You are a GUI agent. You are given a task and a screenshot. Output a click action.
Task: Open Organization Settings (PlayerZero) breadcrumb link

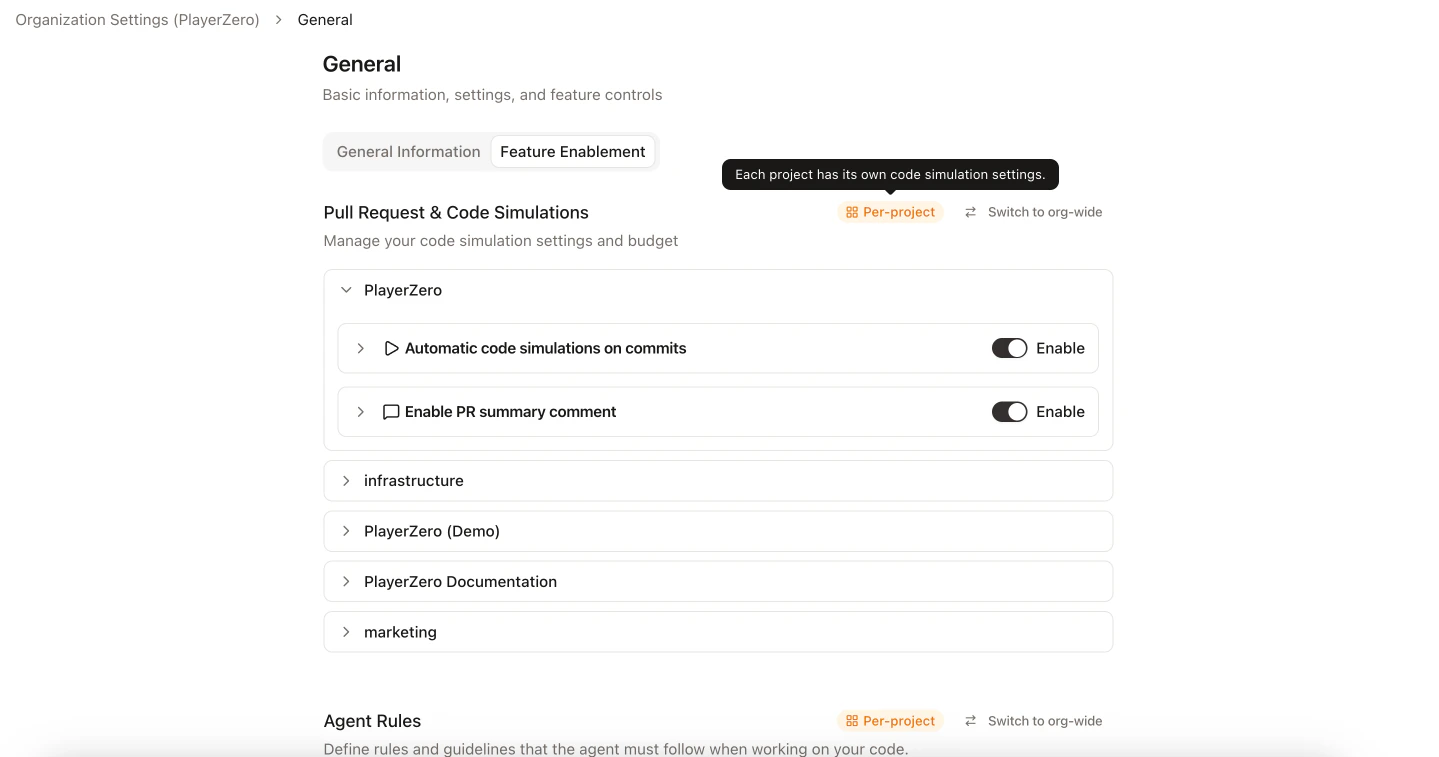(x=136, y=19)
